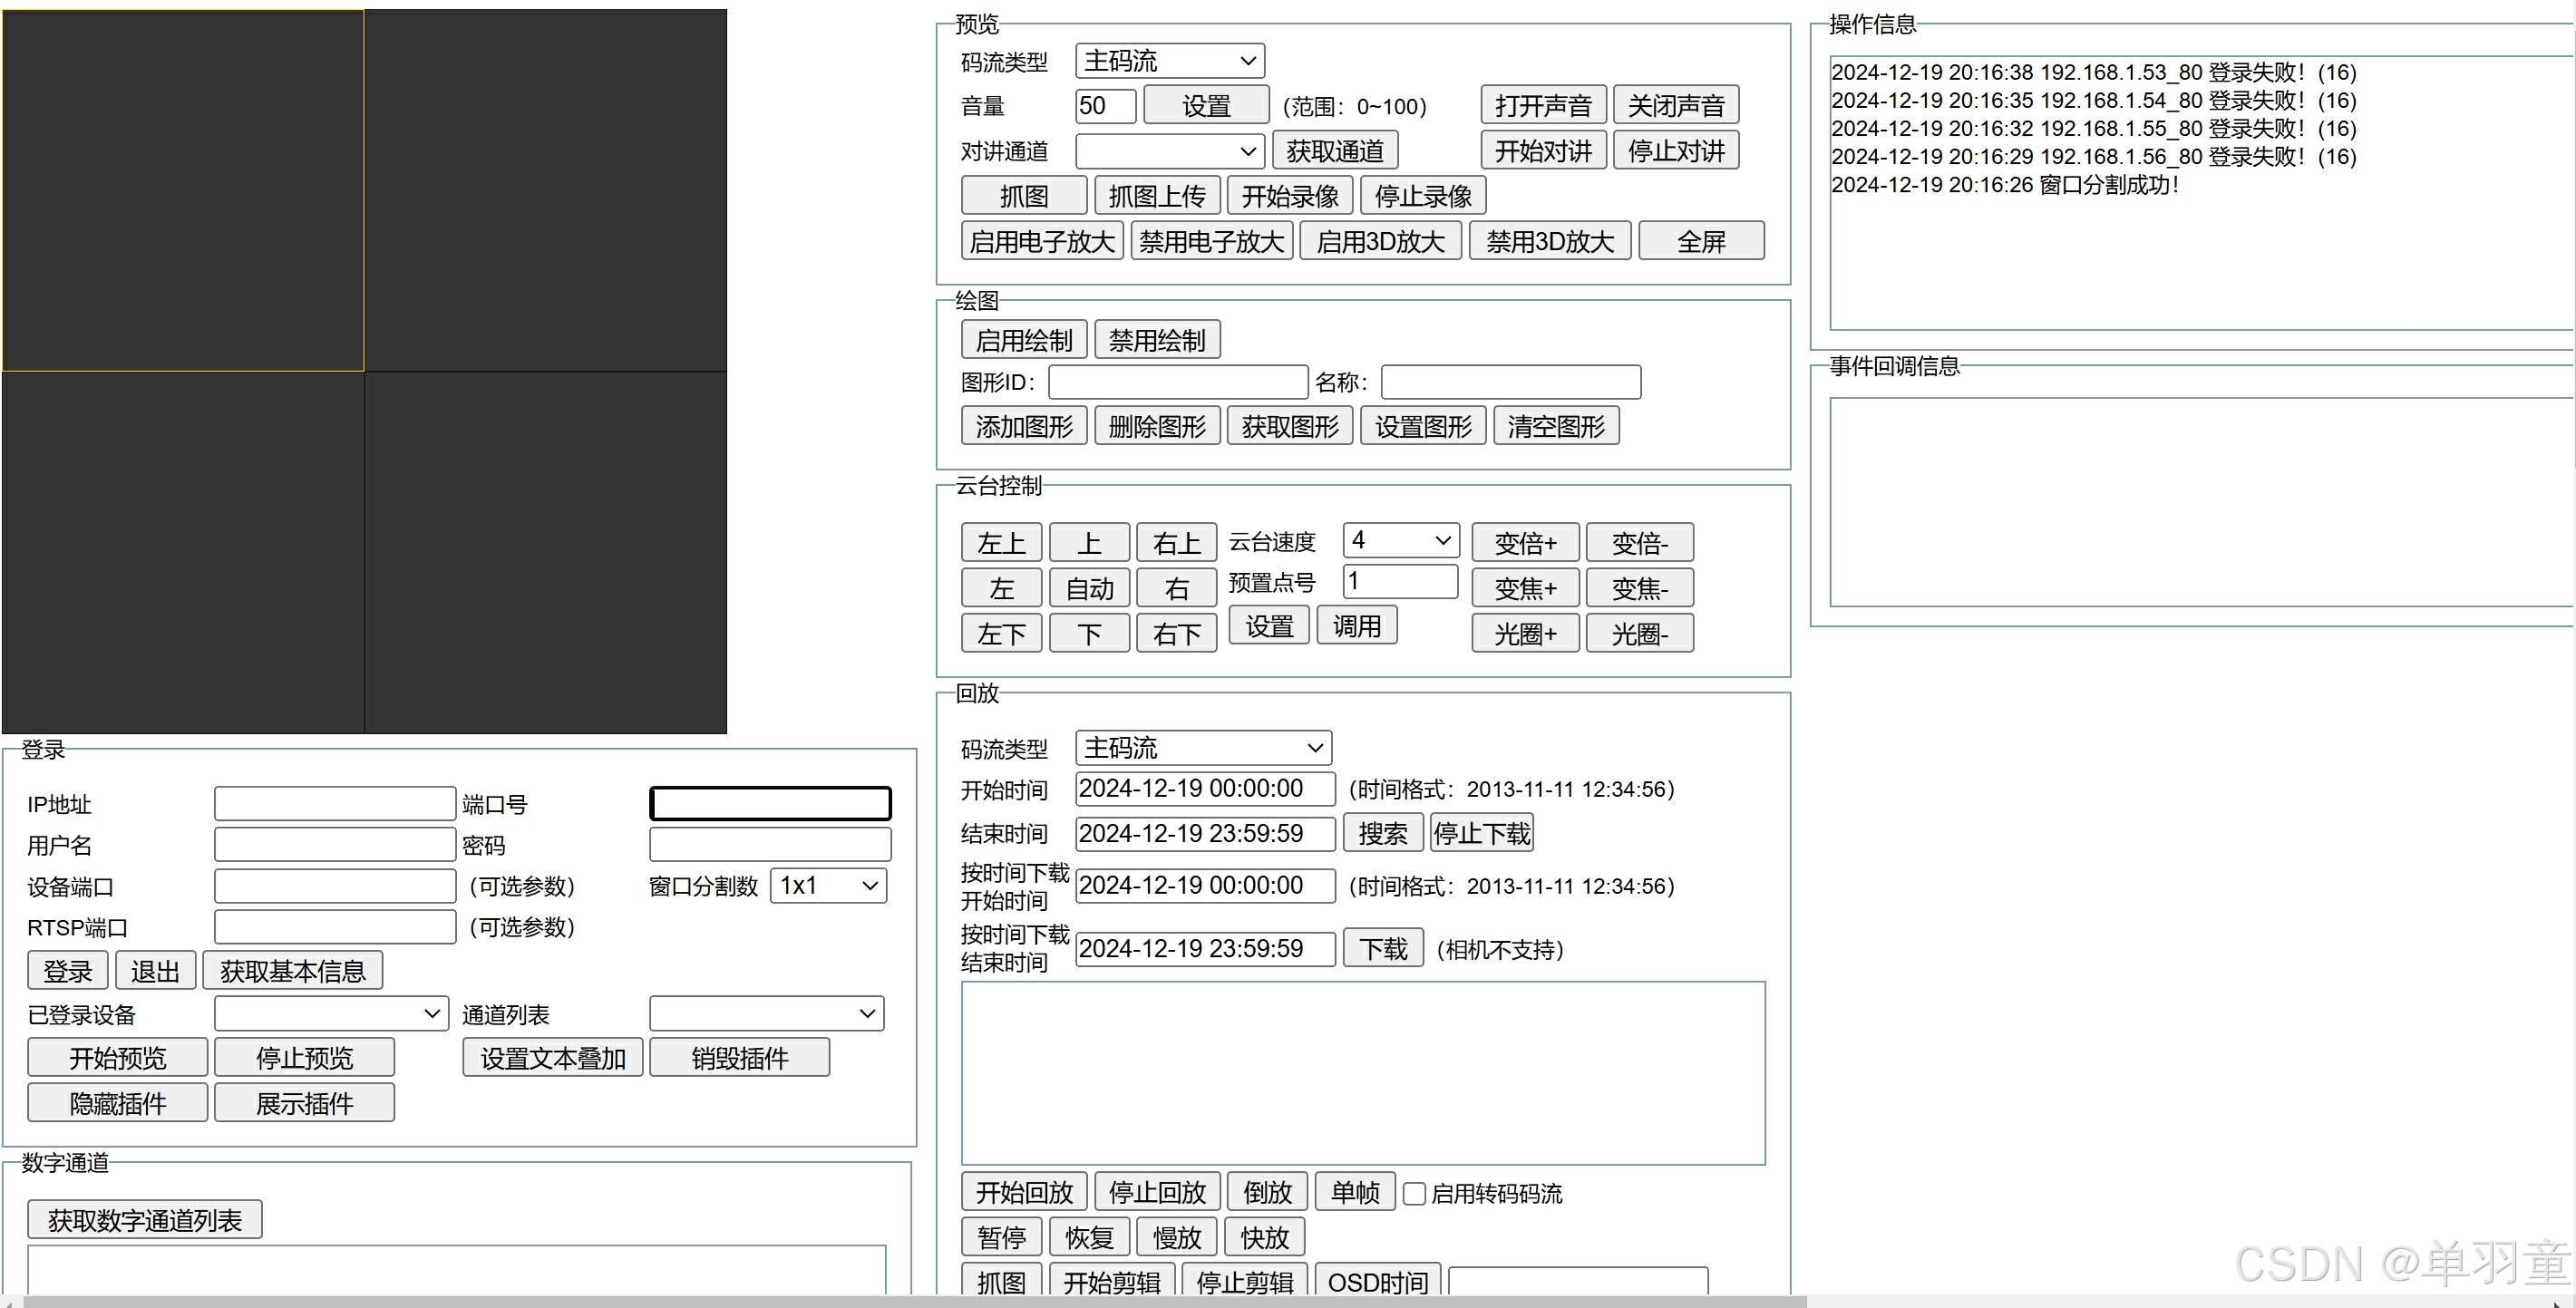Image resolution: width=2576 pixels, height=1308 pixels.
Task: Expand the 已登录设备 device list
Action: tap(331, 1014)
